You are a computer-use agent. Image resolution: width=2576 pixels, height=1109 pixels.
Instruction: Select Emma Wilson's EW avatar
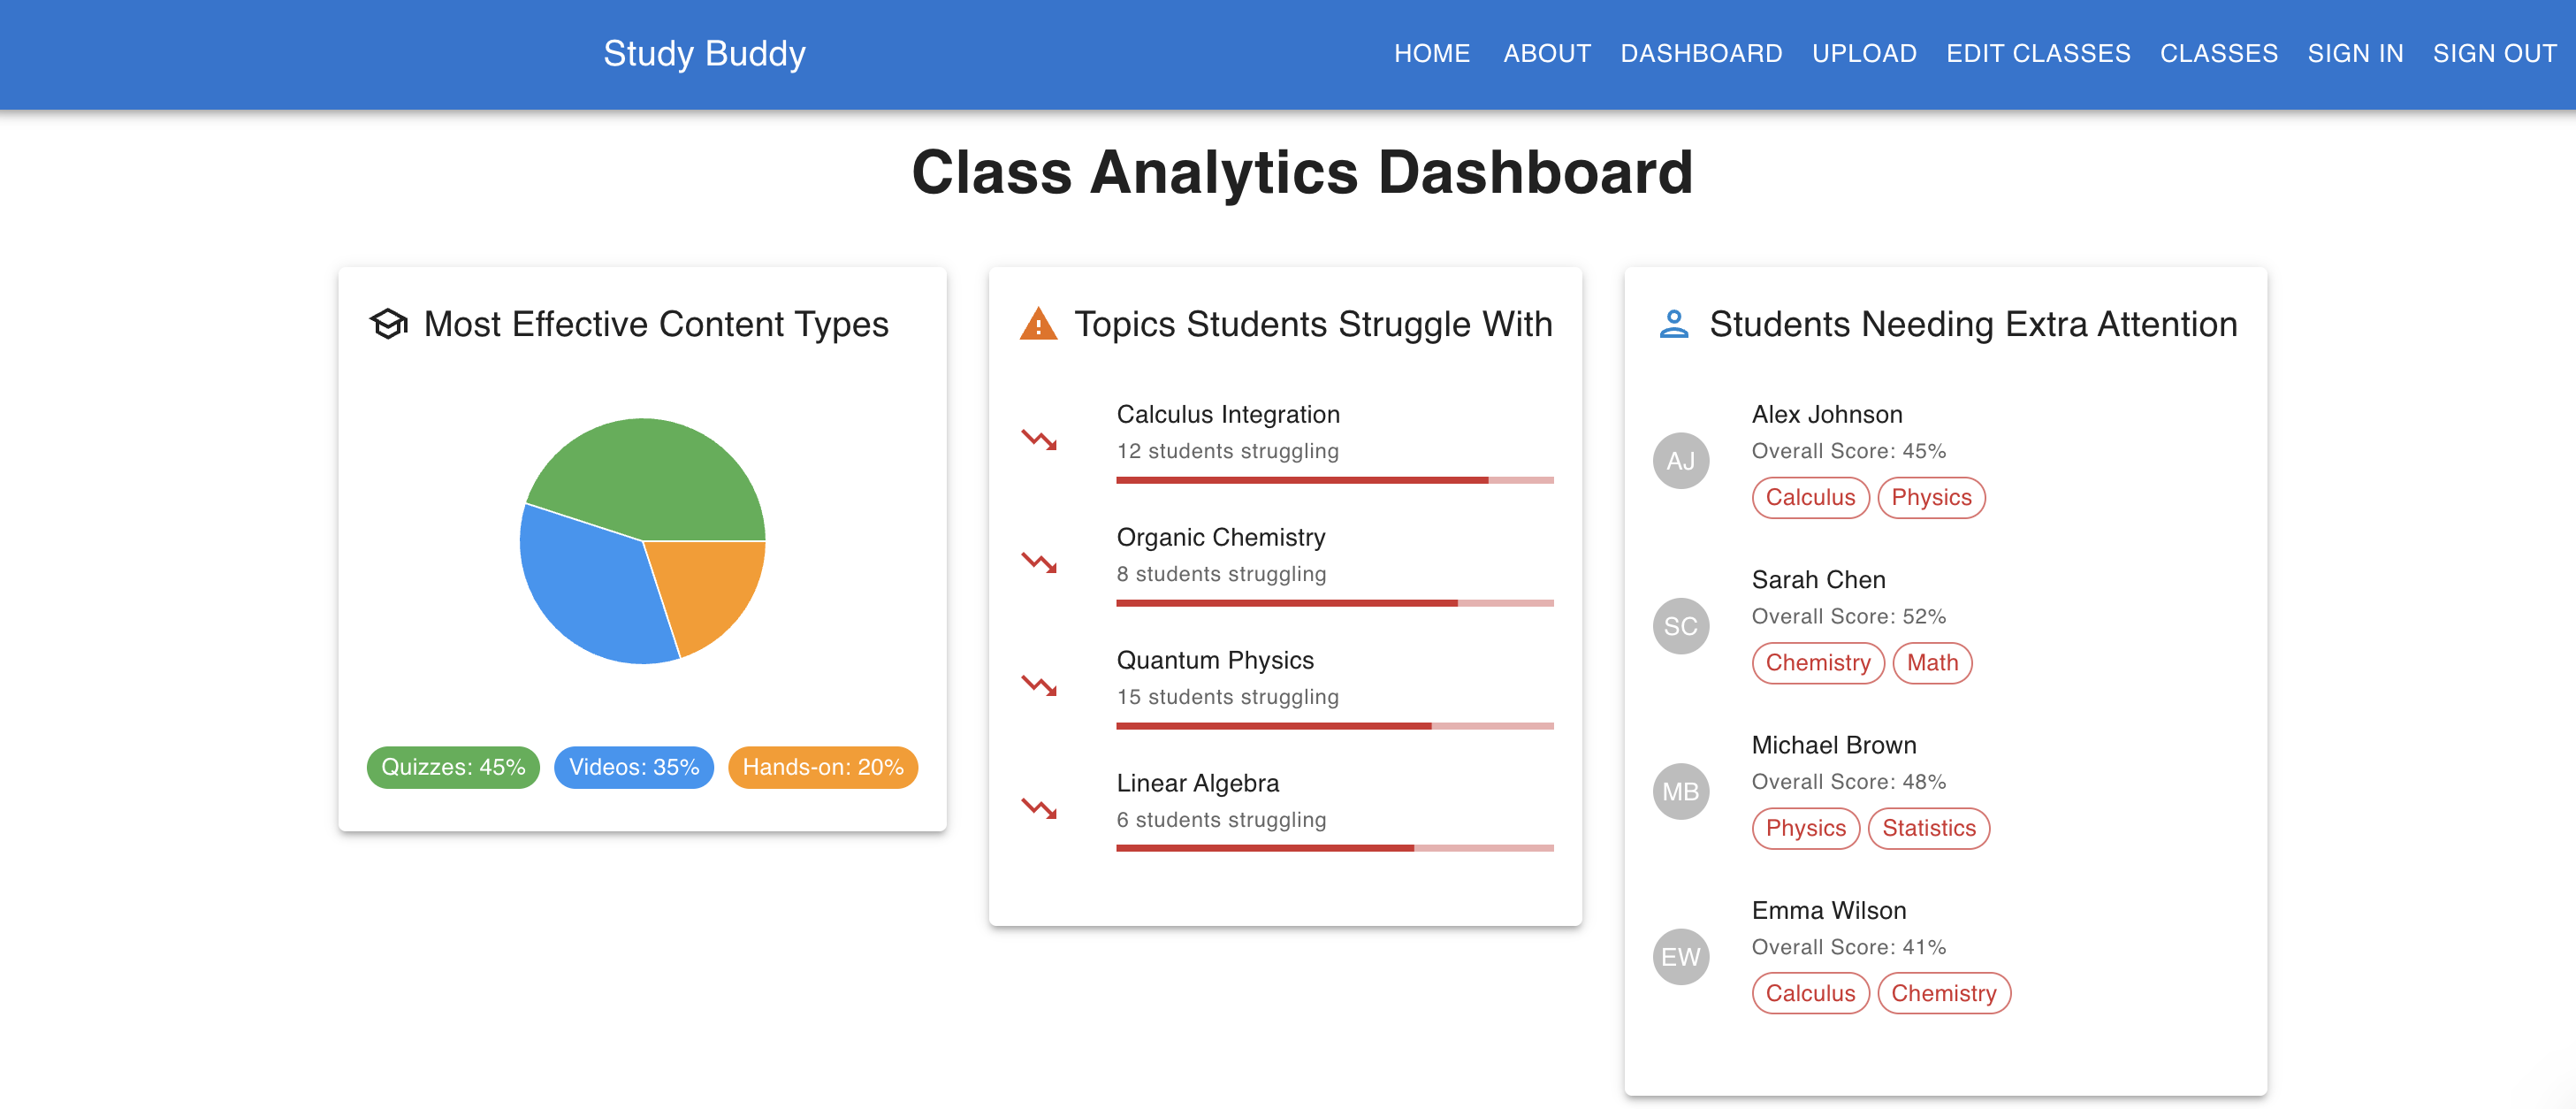[1680, 957]
